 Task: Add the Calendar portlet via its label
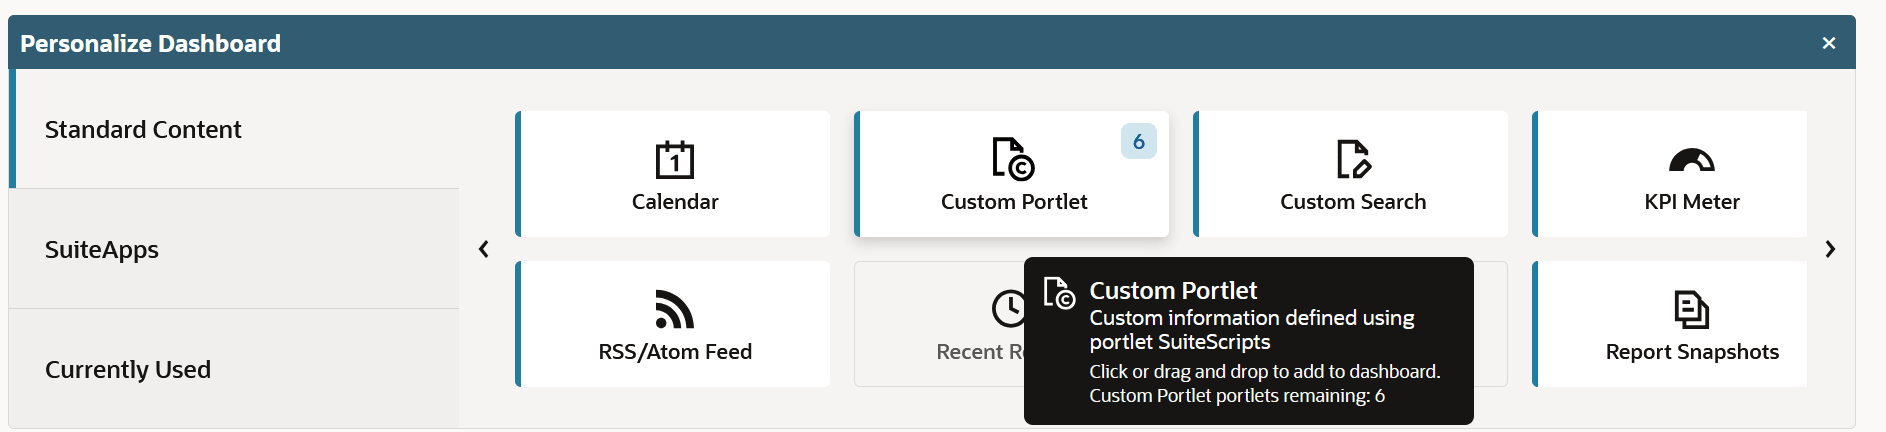pos(675,202)
